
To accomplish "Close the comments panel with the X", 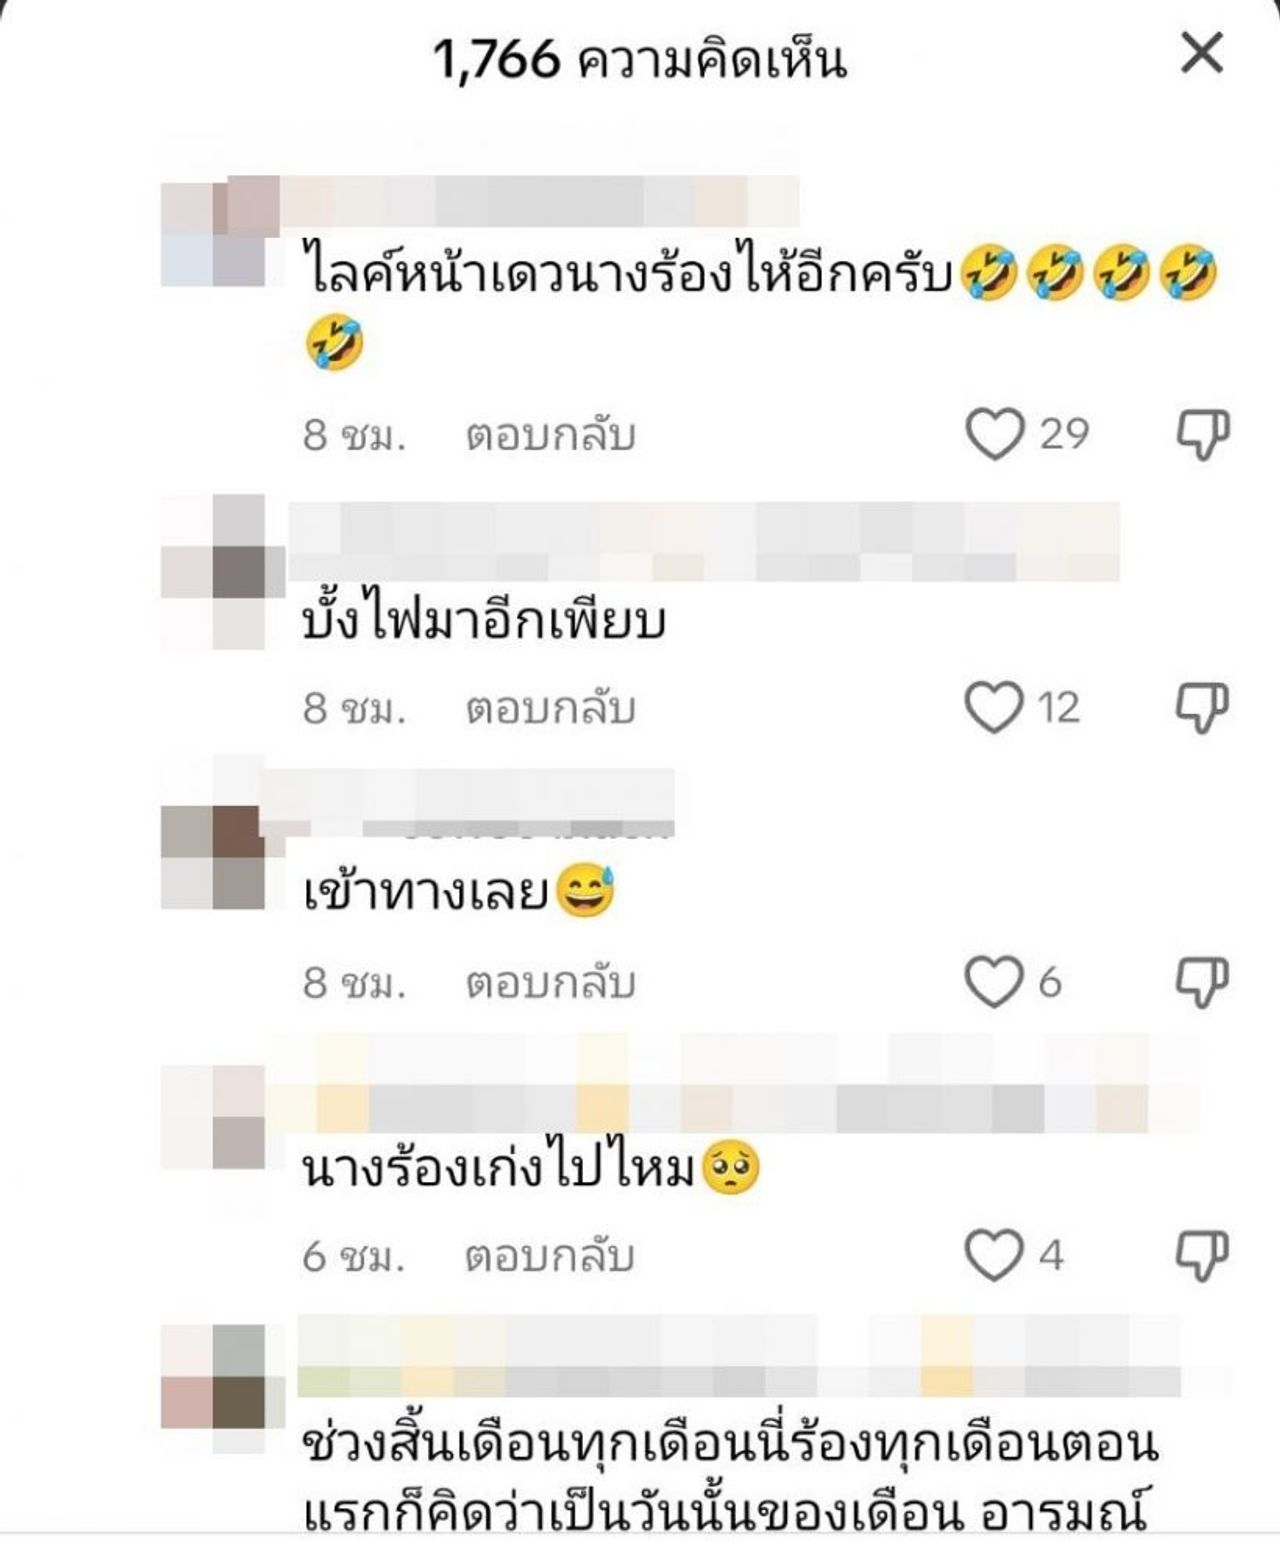I will [x=1201, y=52].
